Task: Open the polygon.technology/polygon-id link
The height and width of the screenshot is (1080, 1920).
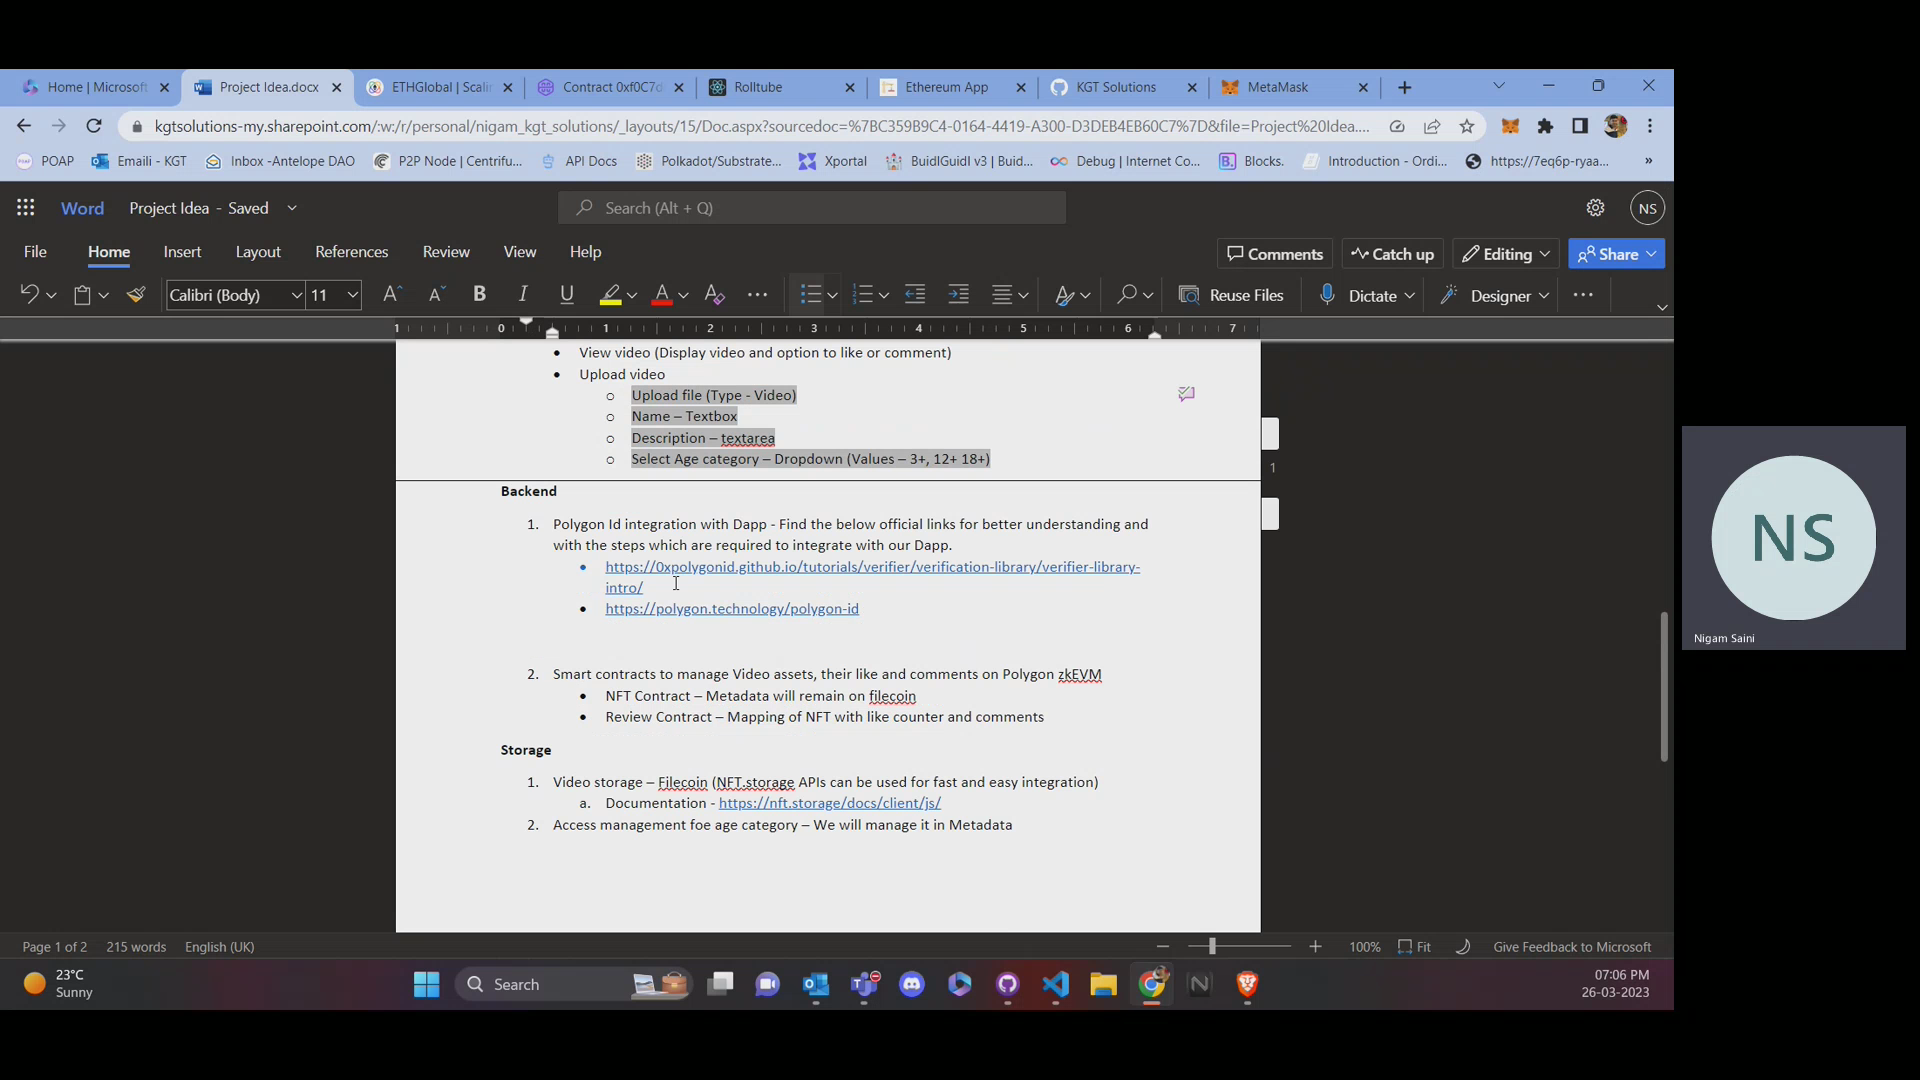Action: click(x=732, y=609)
